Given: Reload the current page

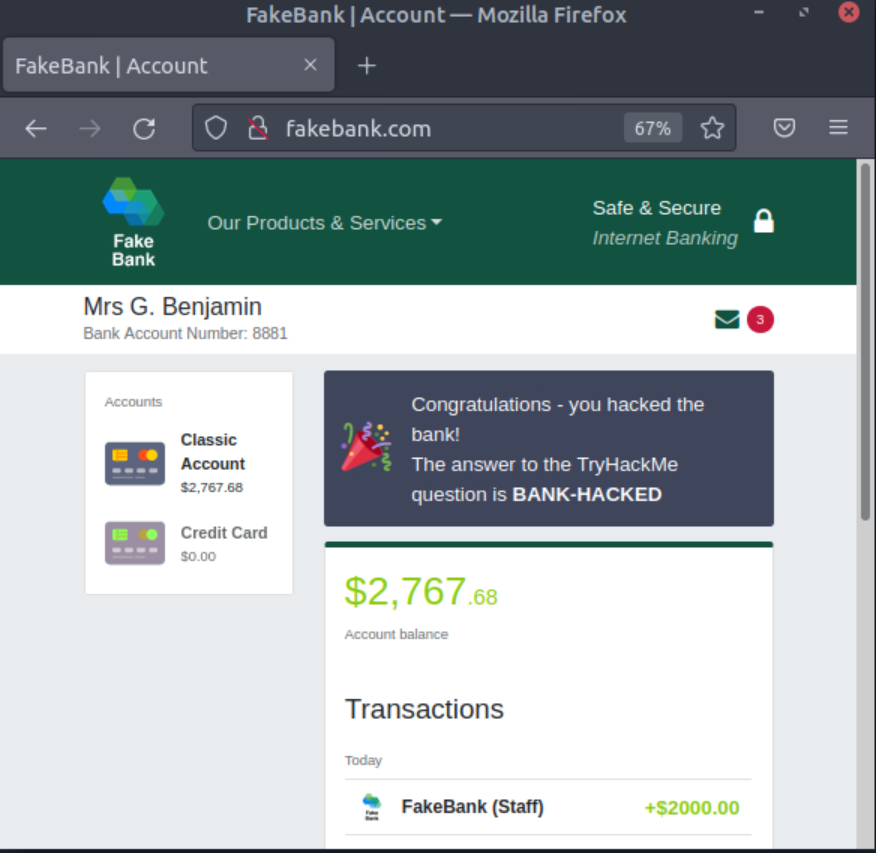Looking at the screenshot, I should point(144,128).
